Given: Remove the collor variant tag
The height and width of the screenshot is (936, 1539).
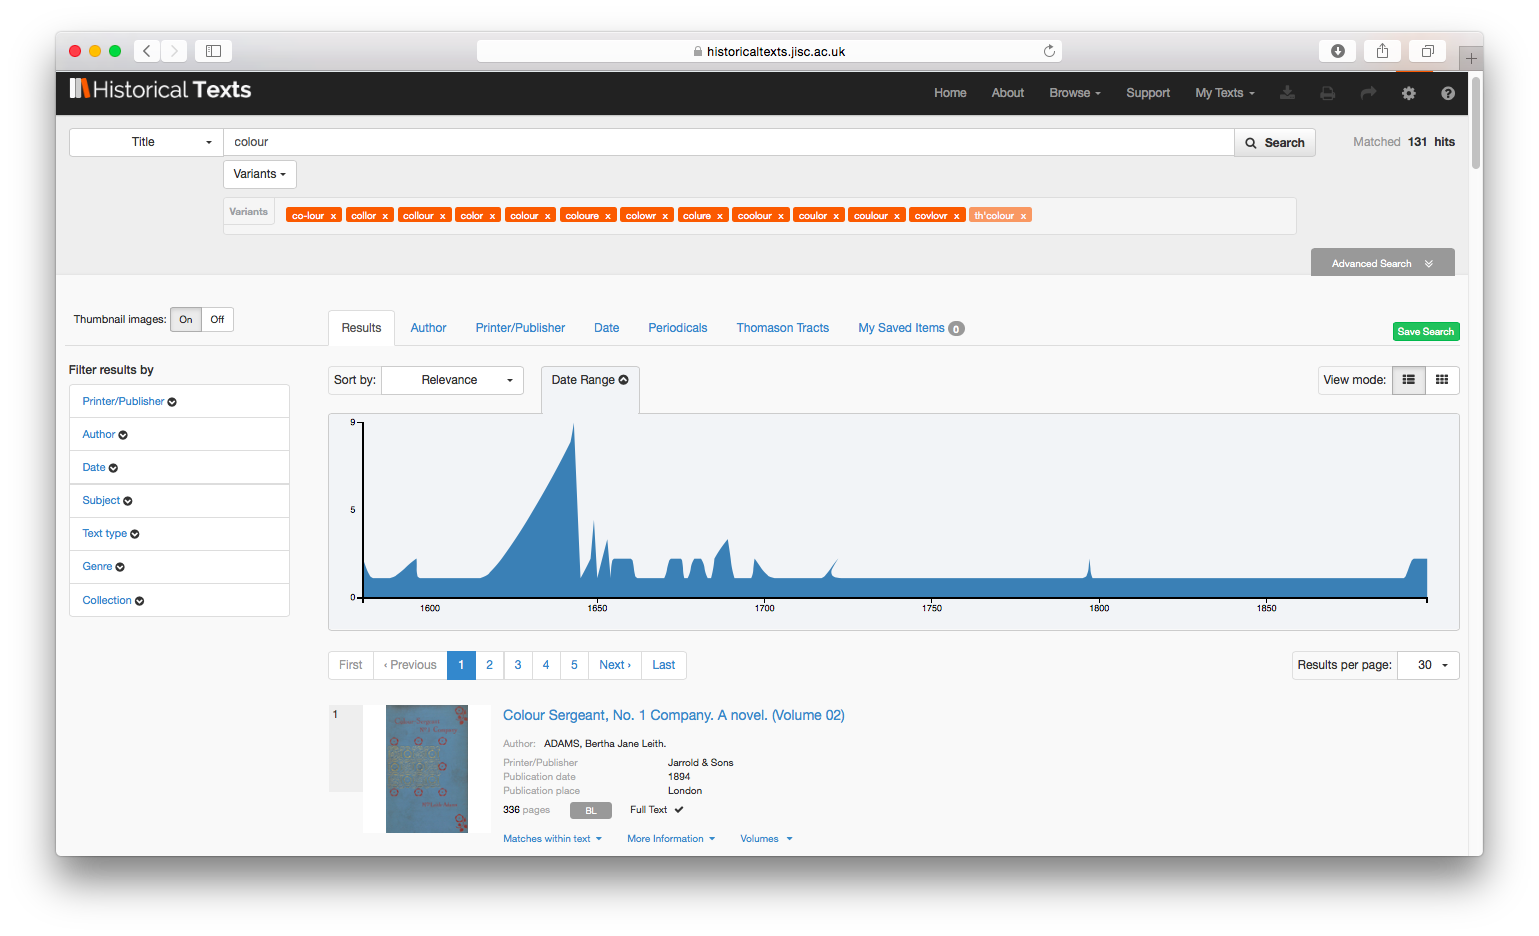Looking at the screenshot, I should coord(385,216).
